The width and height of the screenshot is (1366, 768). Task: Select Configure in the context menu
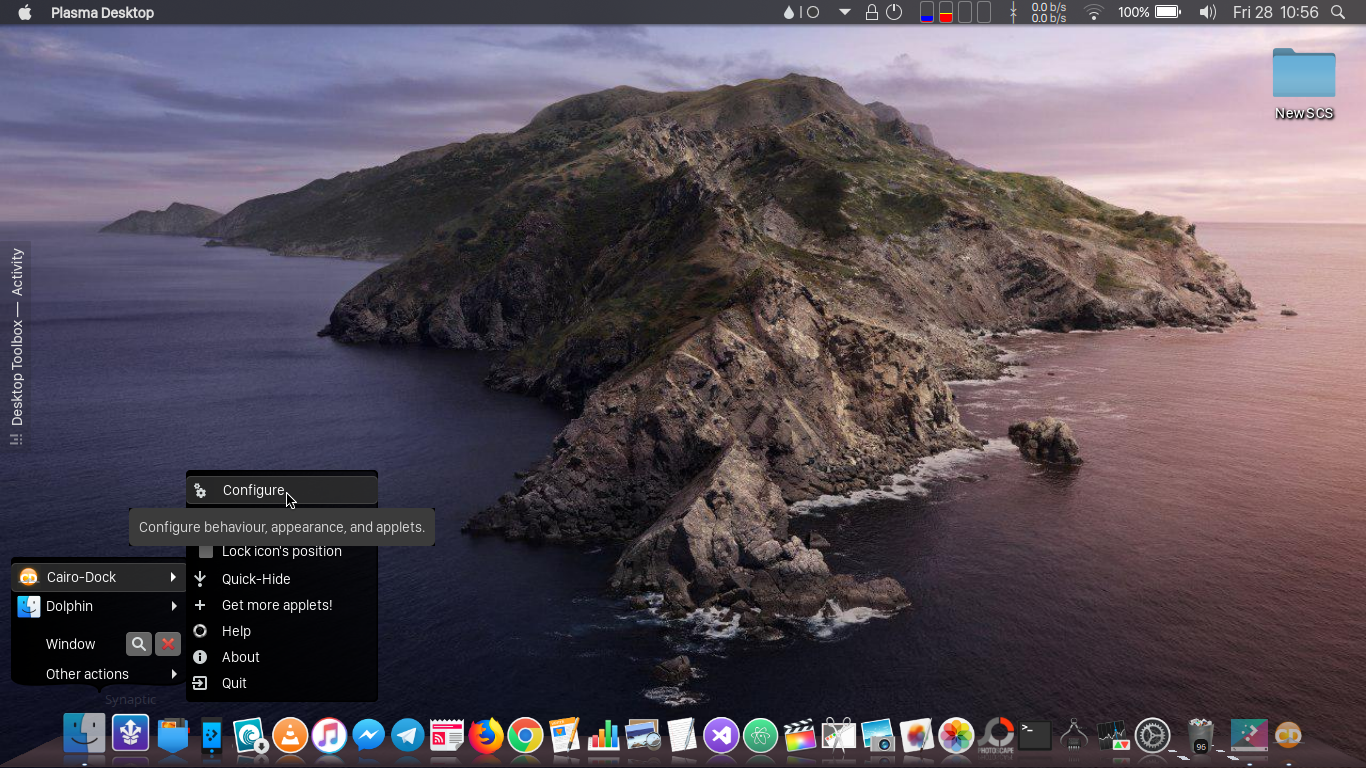click(x=281, y=490)
